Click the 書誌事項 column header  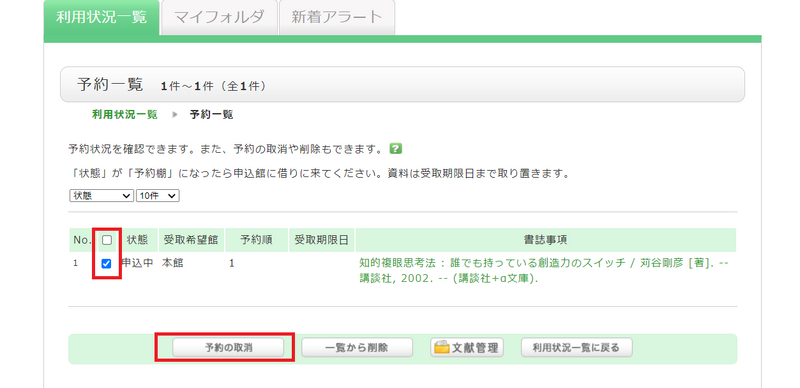pos(545,240)
